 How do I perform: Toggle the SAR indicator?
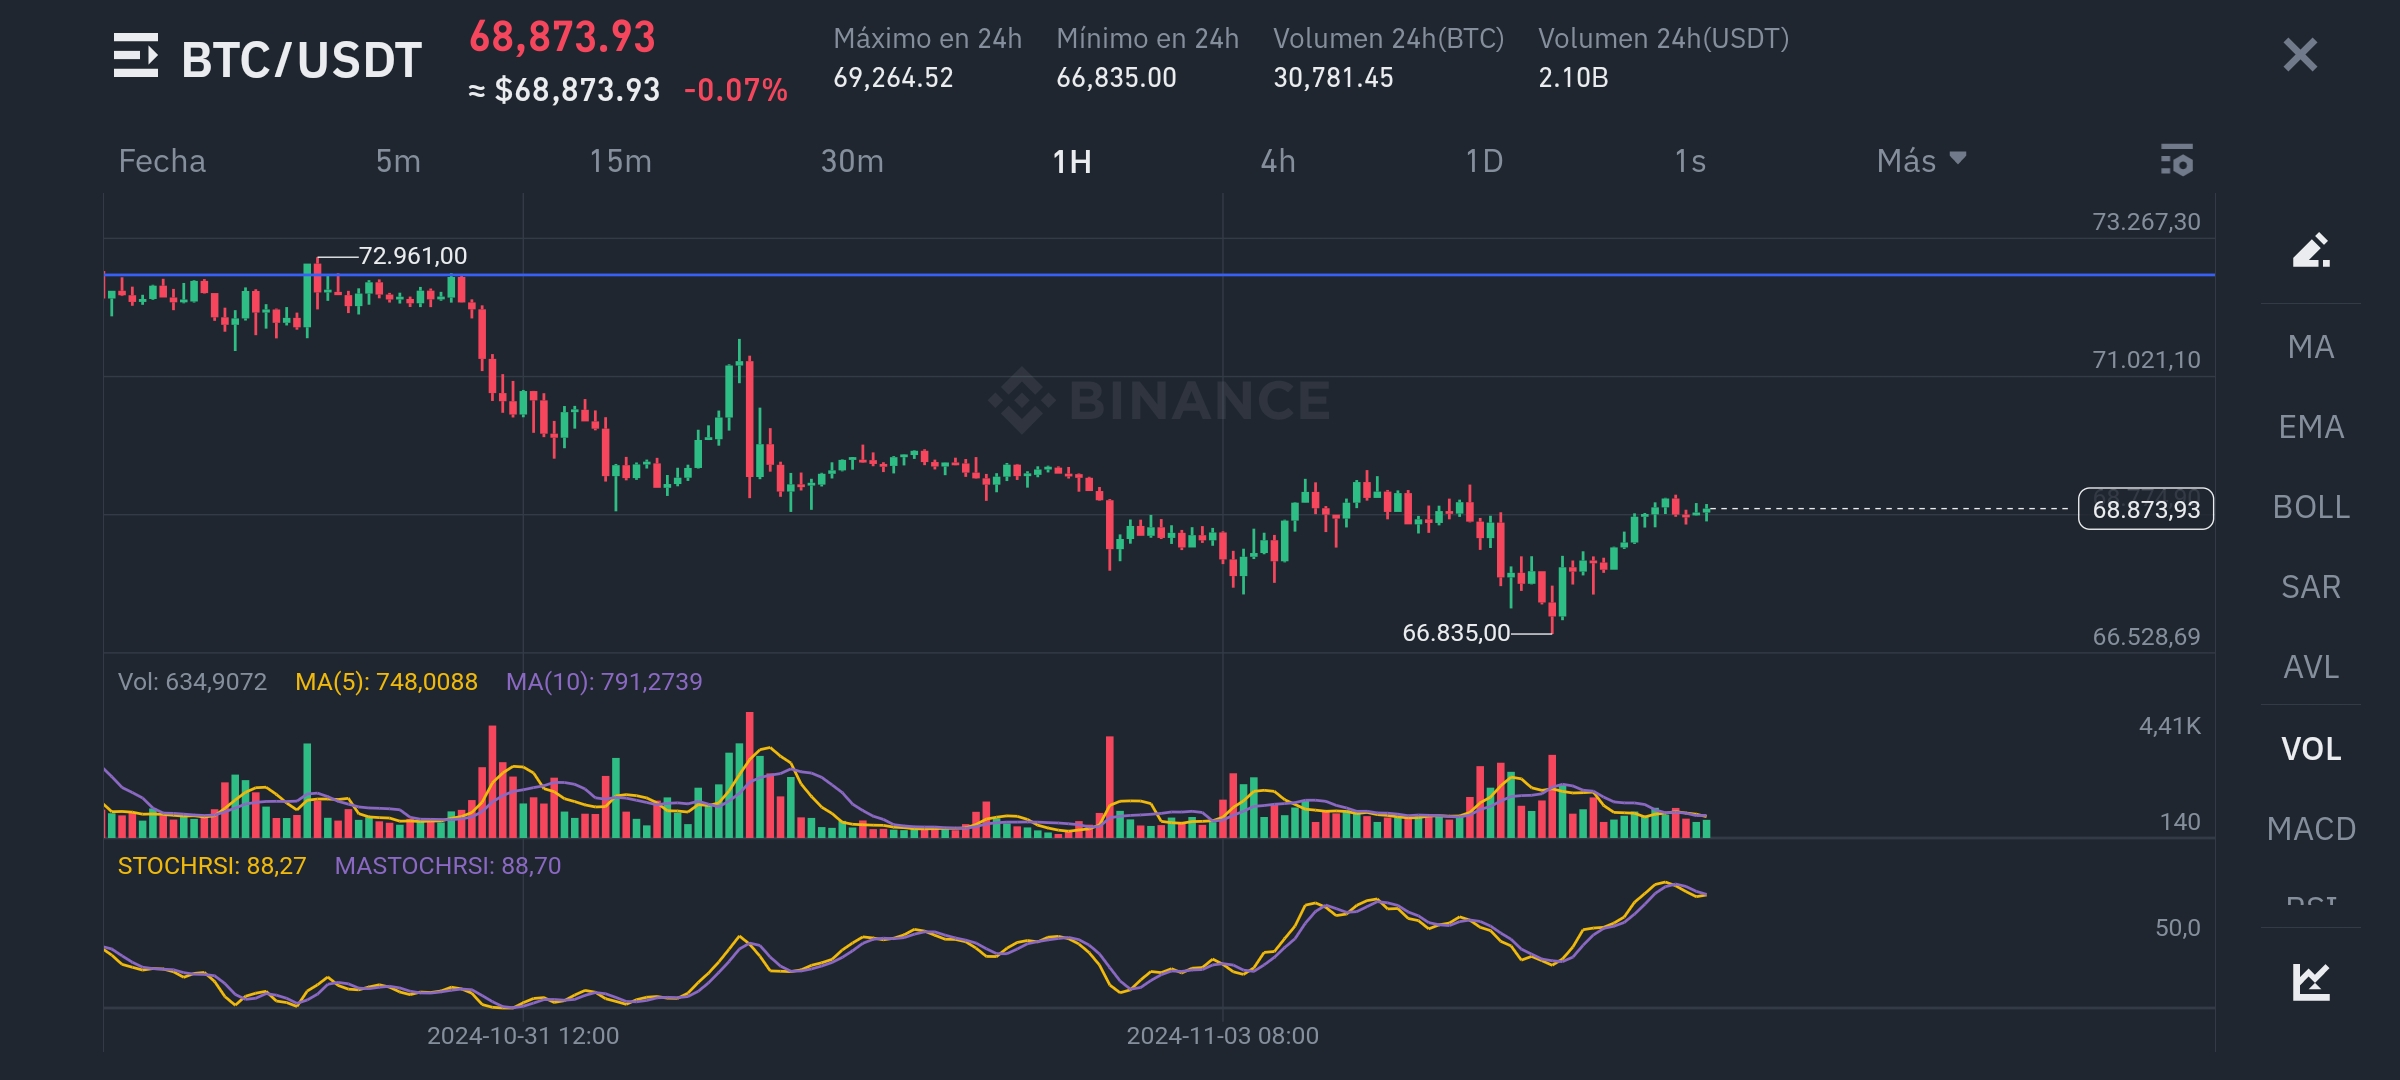pyautogui.click(x=2311, y=587)
